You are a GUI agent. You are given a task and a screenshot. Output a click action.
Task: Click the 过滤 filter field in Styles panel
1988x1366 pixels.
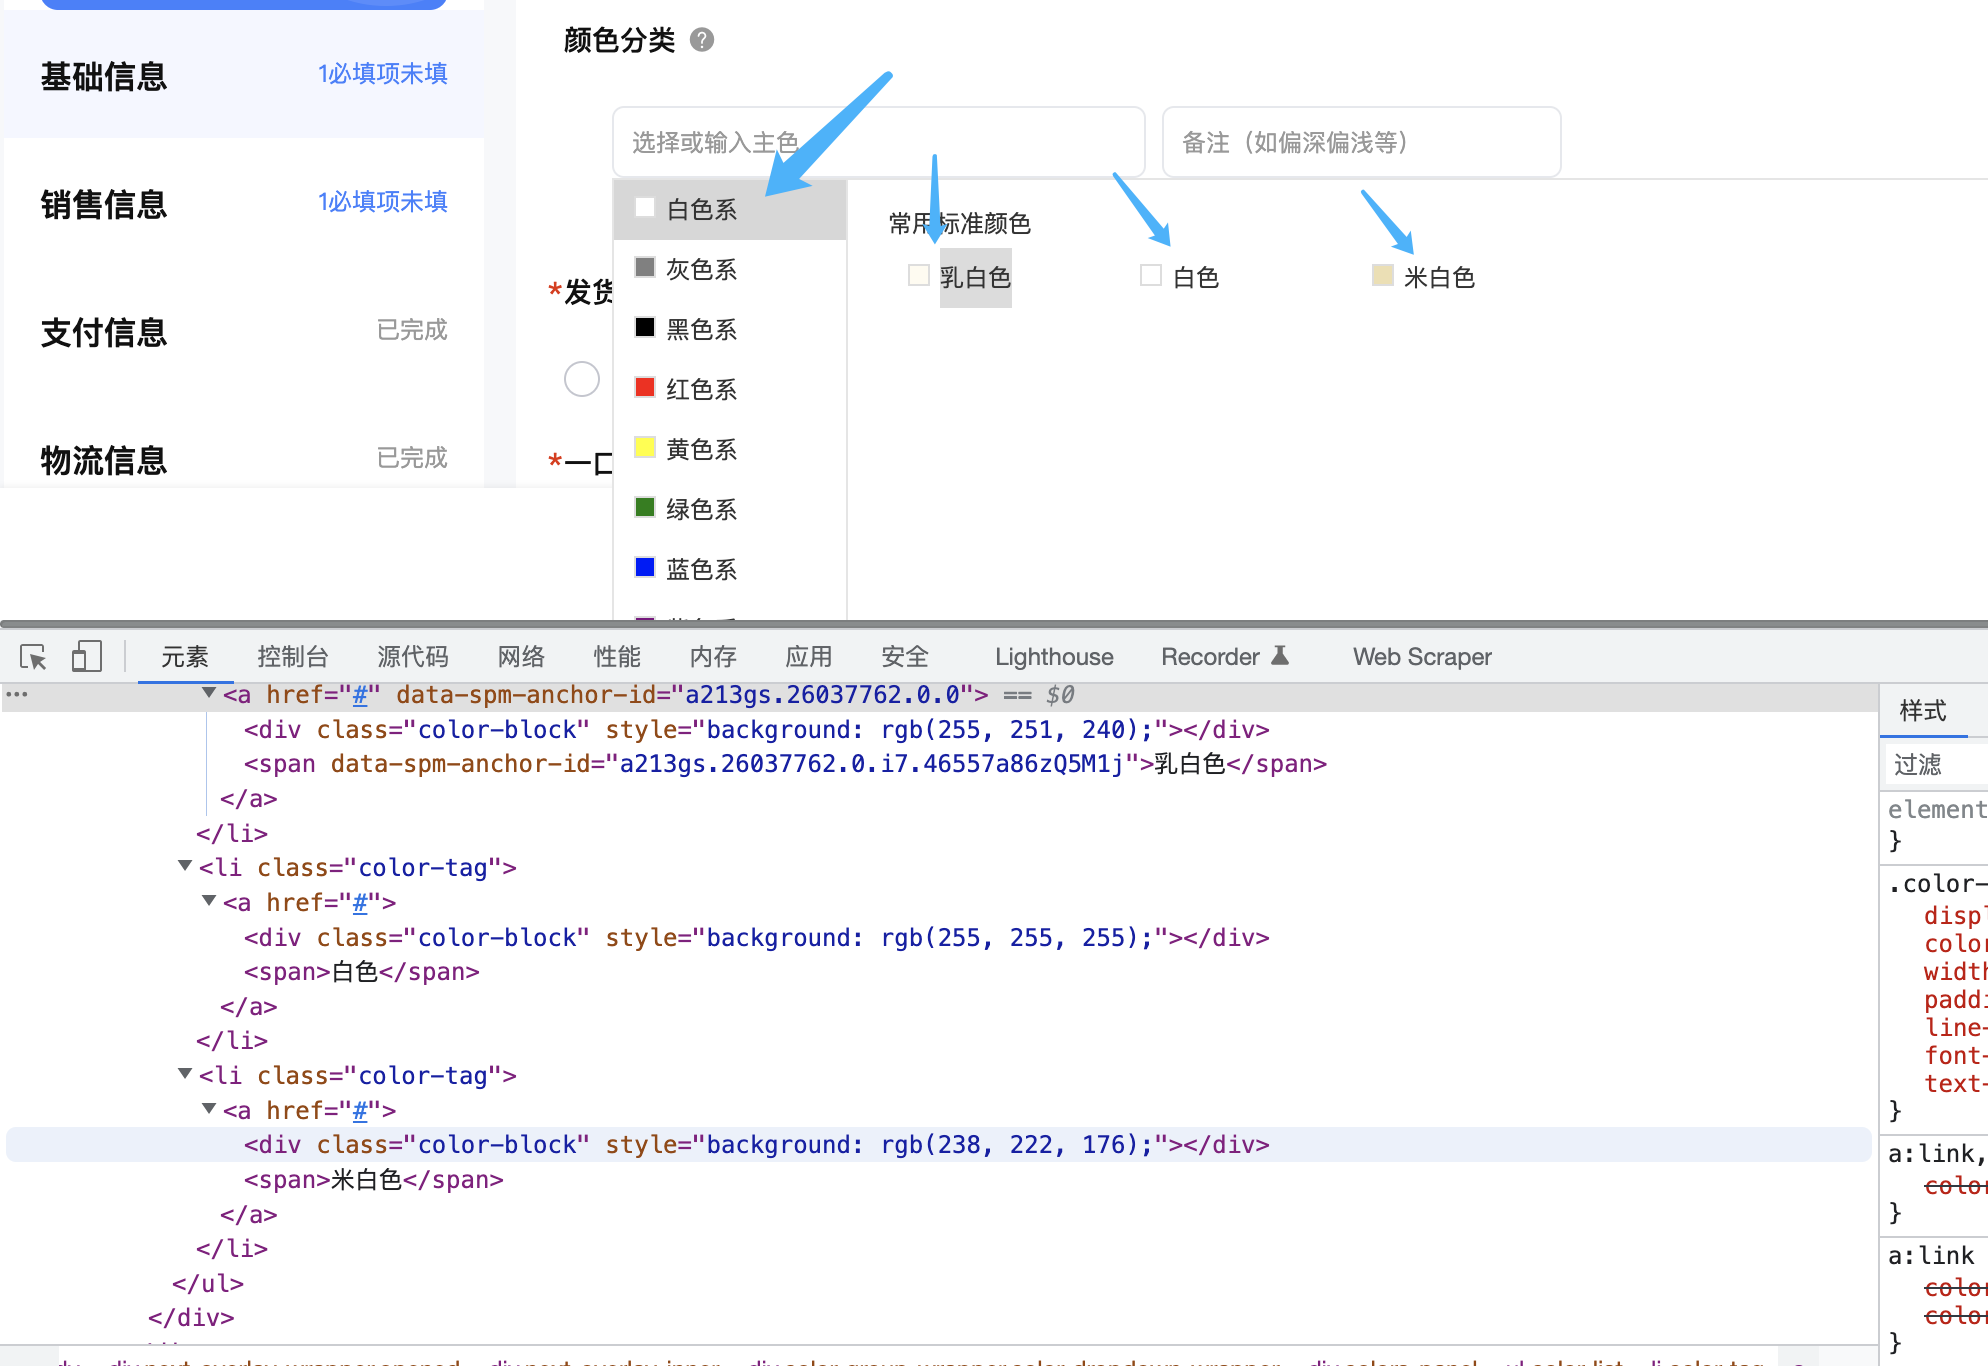click(1918, 764)
